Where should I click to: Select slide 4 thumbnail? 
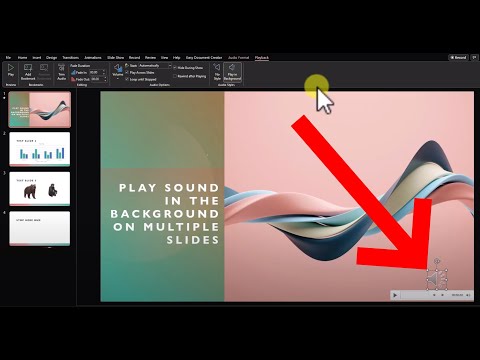(40, 228)
